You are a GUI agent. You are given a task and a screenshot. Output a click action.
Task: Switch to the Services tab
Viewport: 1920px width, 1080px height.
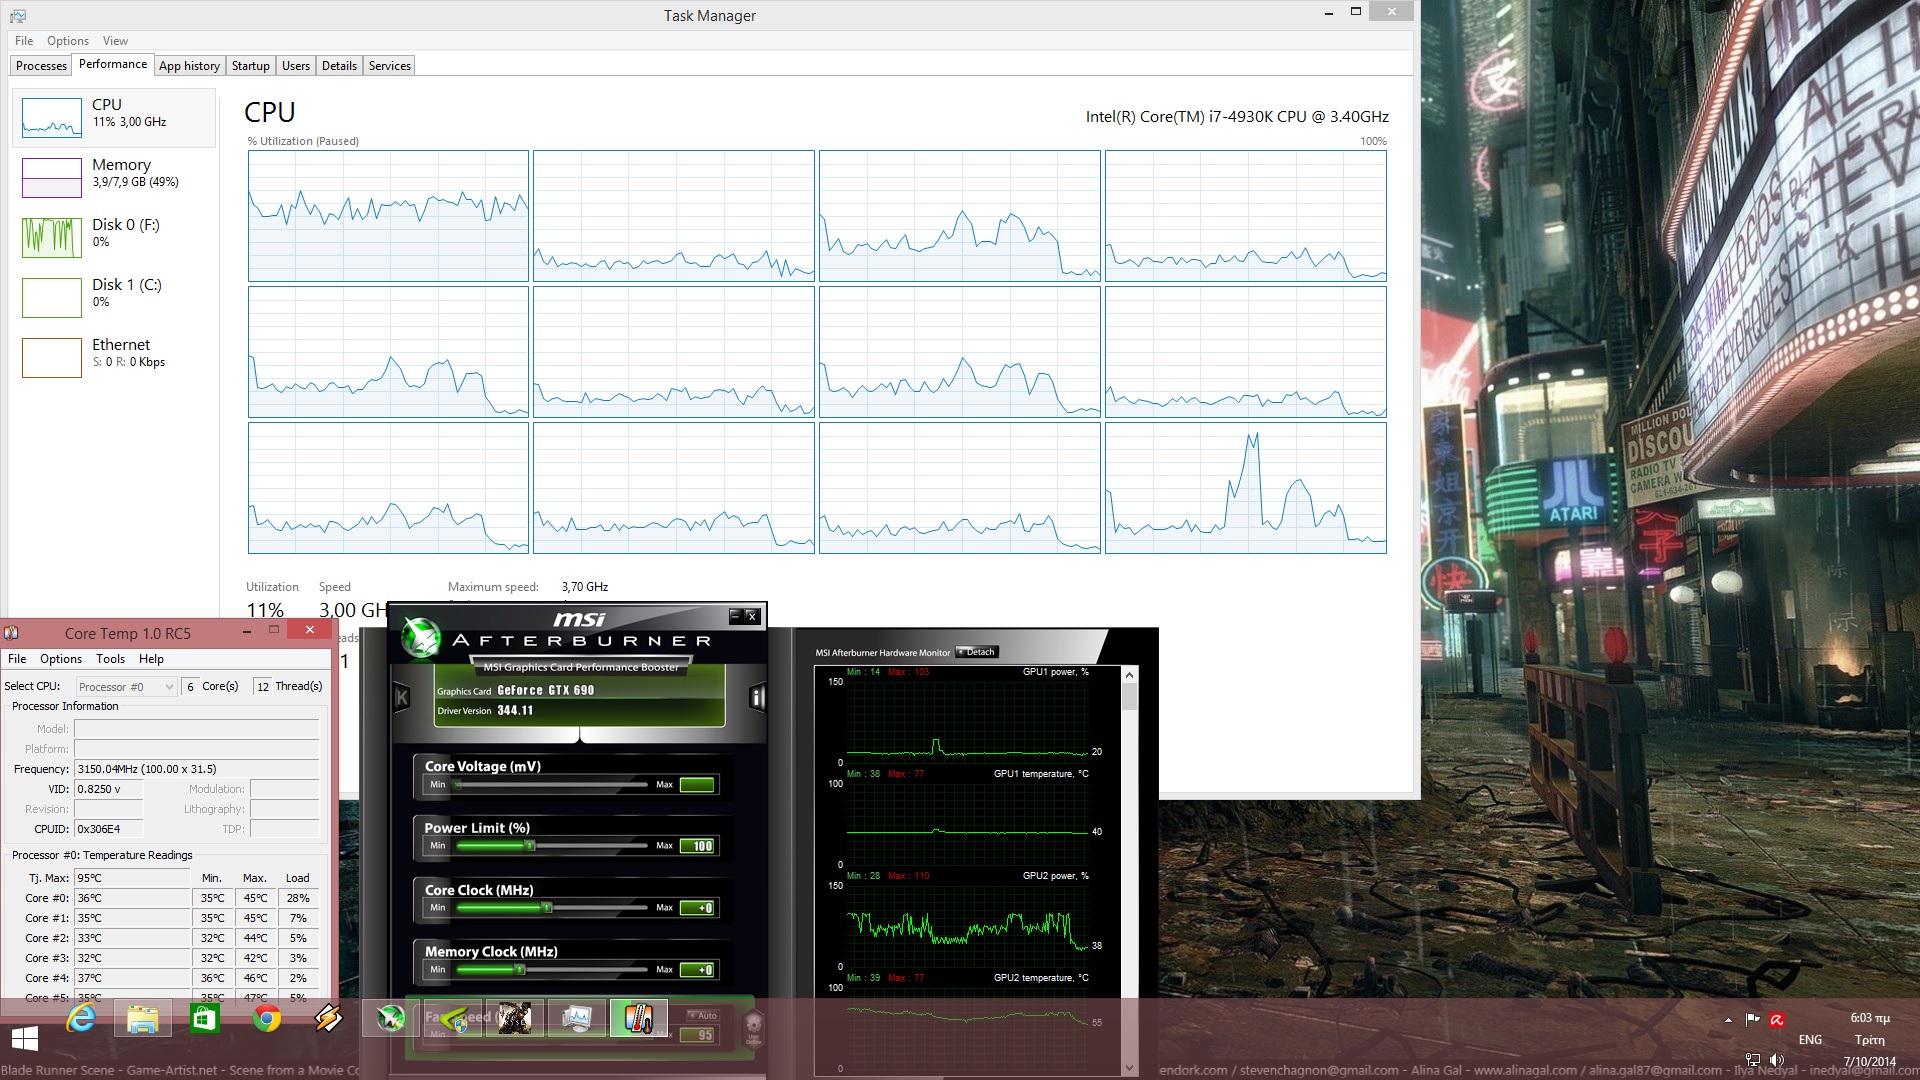coord(389,66)
